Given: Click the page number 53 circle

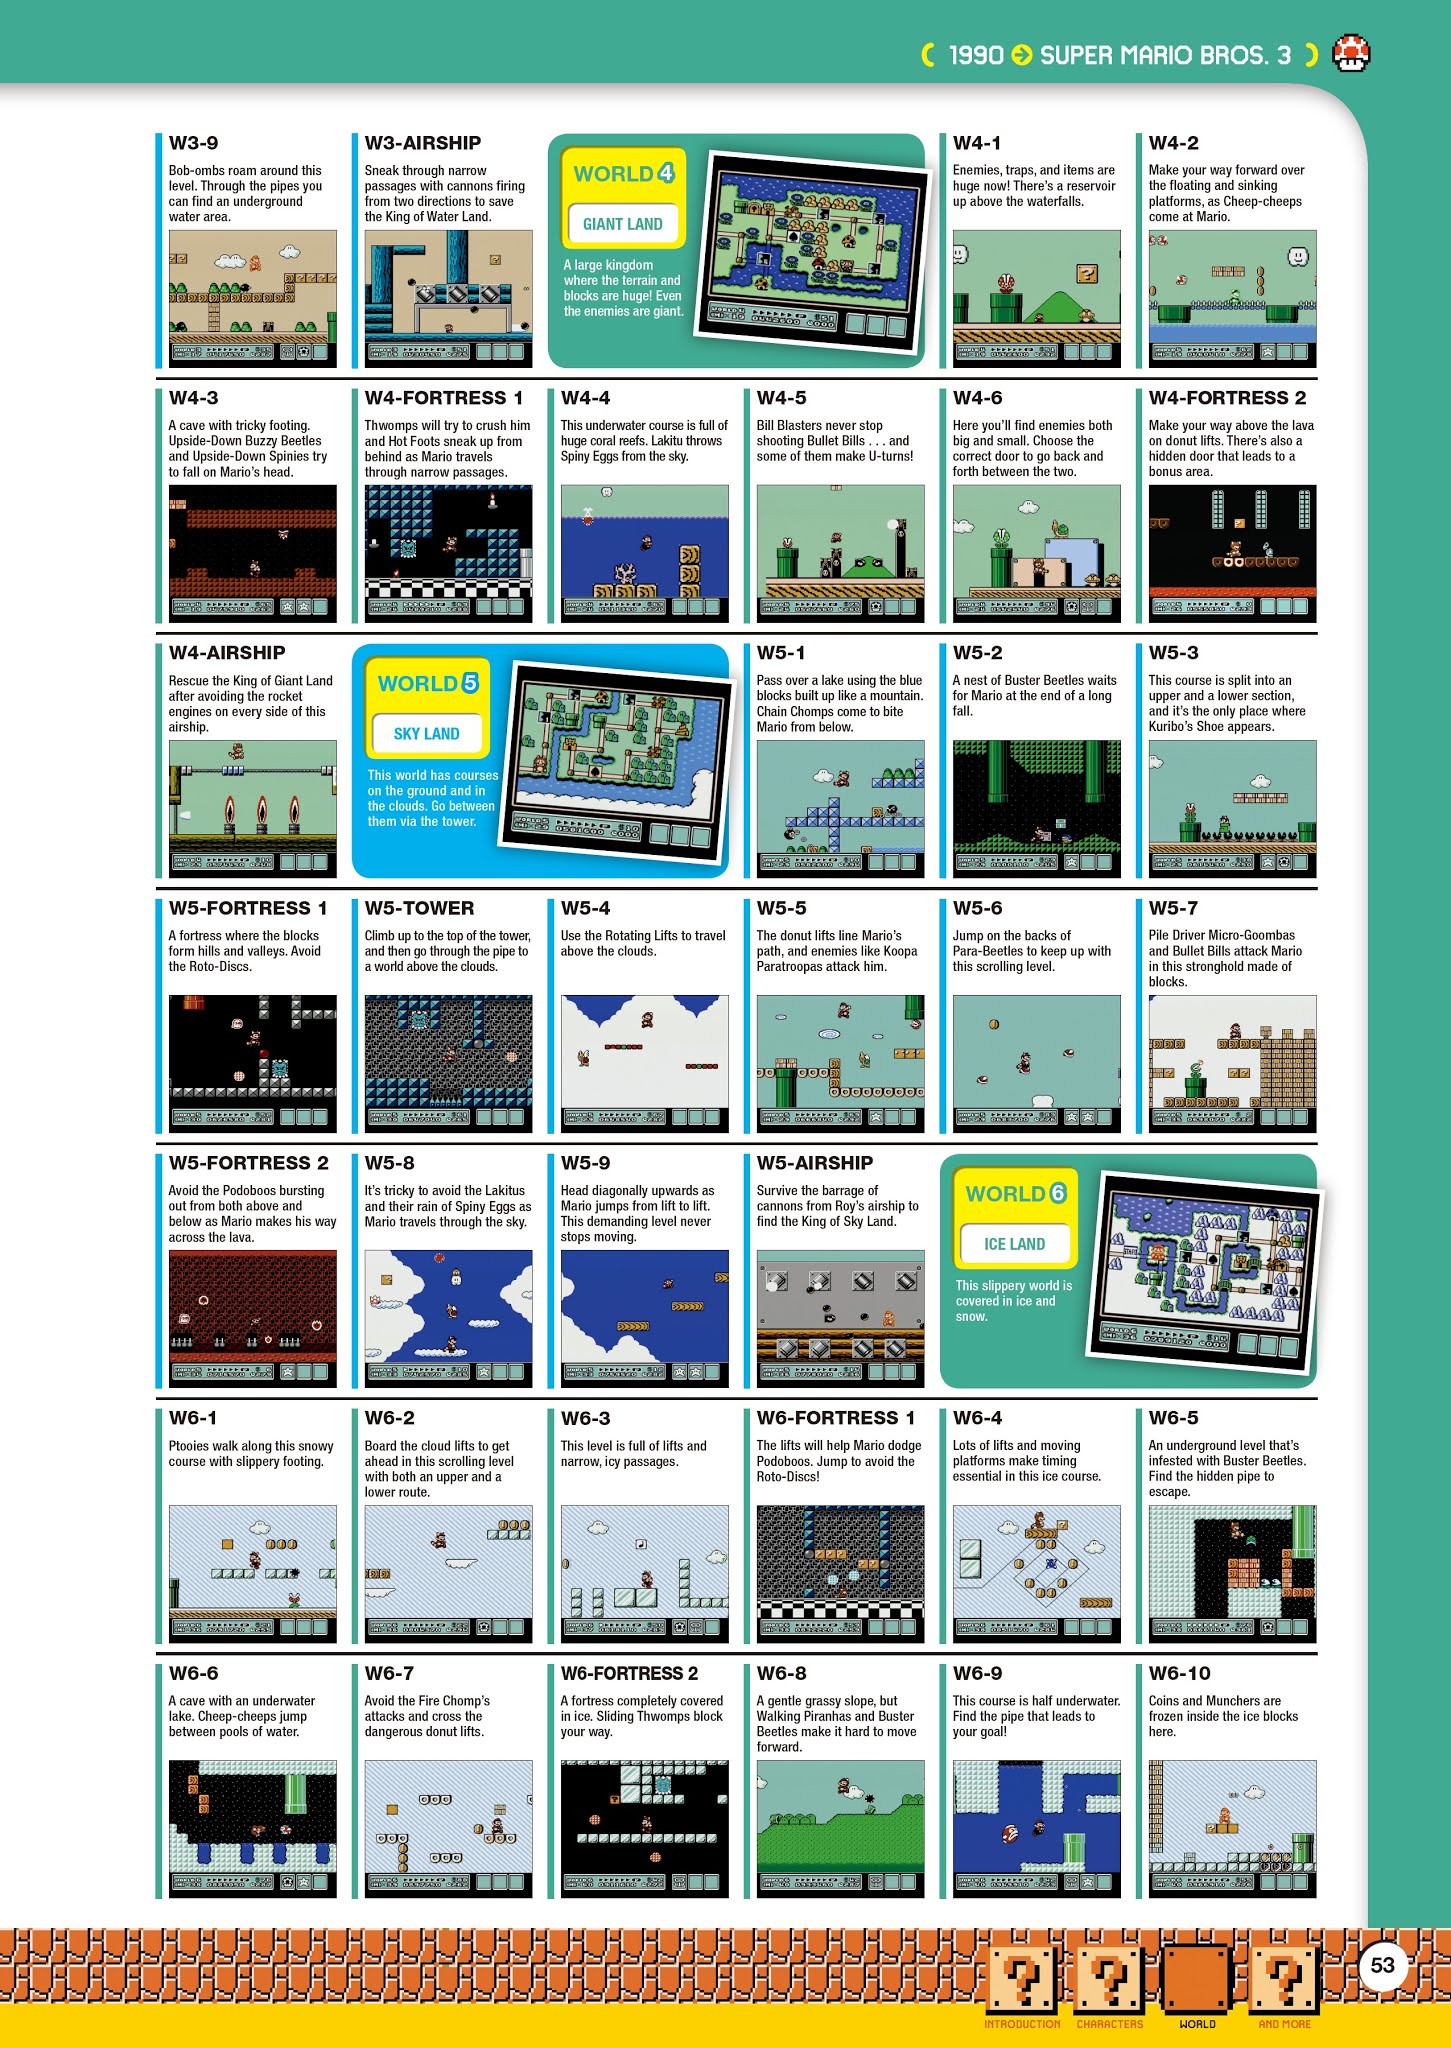Looking at the screenshot, I should pos(1383,1966).
